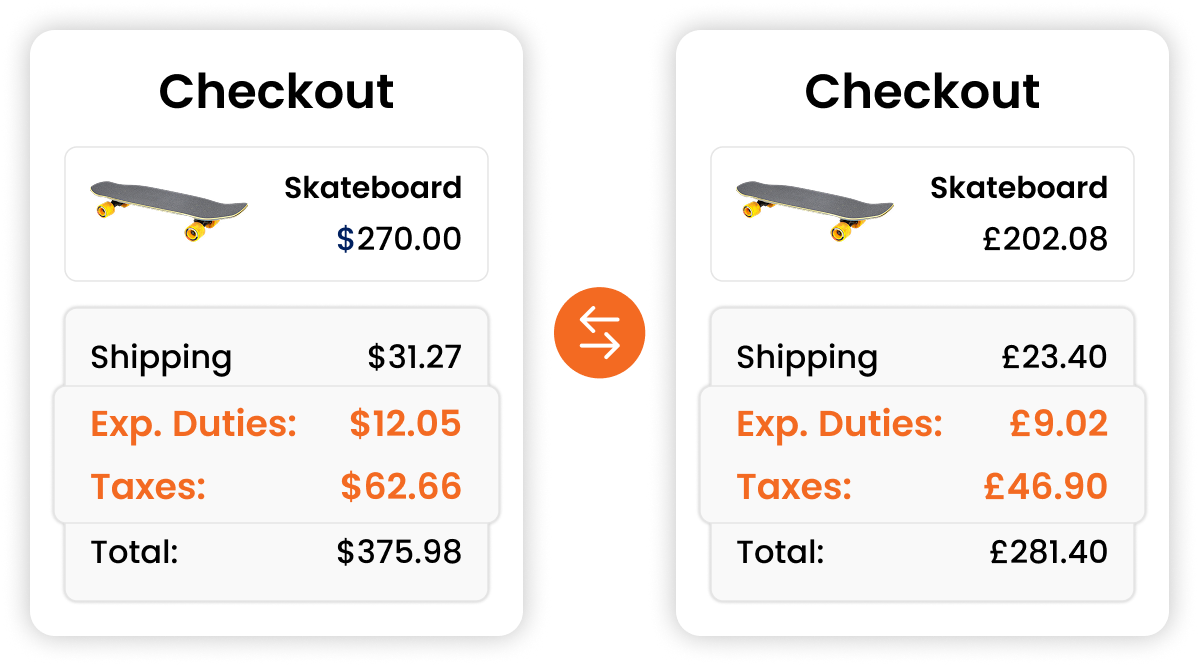
Task: Click the $375.98 total amount
Action: point(399,552)
